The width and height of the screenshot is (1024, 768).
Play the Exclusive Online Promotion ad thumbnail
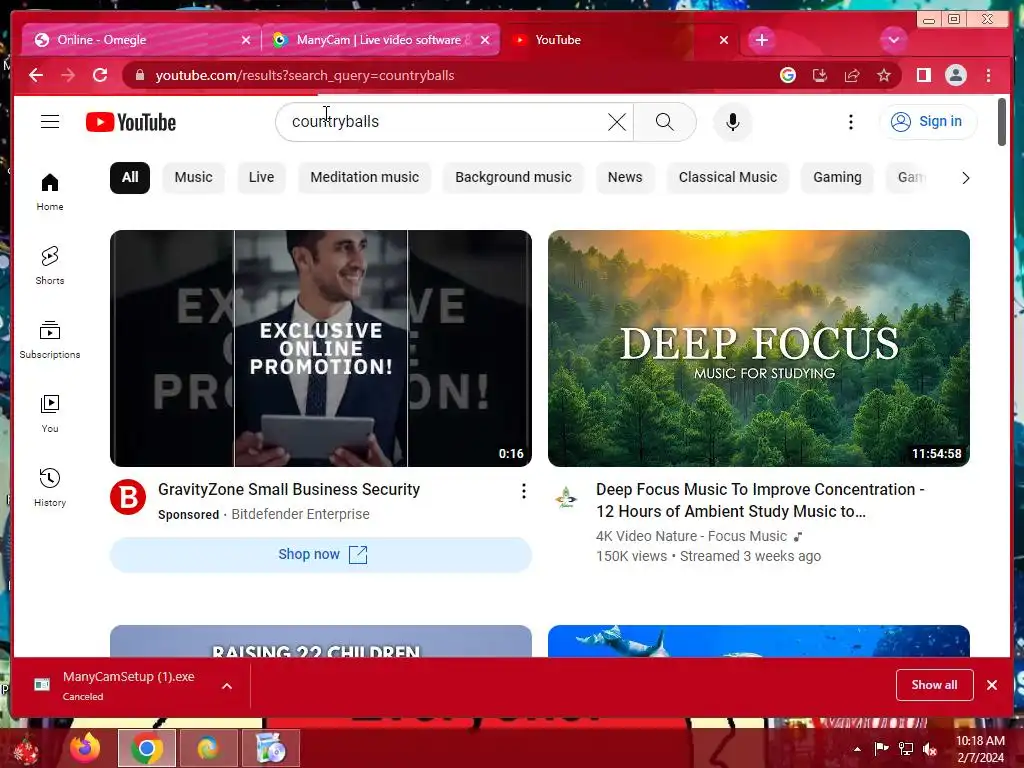tap(321, 348)
